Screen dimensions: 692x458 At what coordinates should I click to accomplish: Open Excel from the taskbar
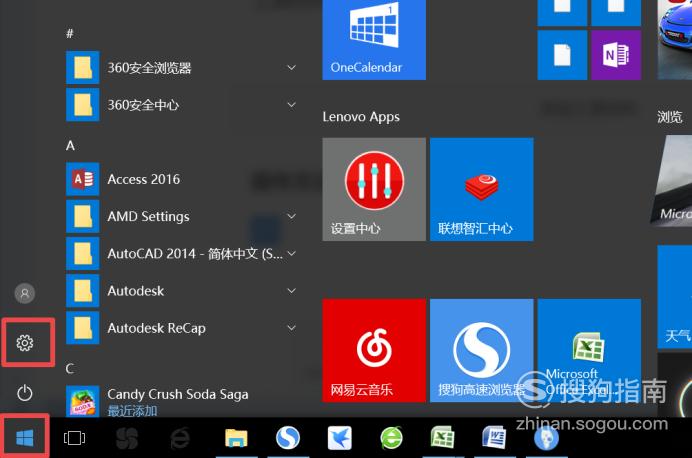[x=443, y=438]
